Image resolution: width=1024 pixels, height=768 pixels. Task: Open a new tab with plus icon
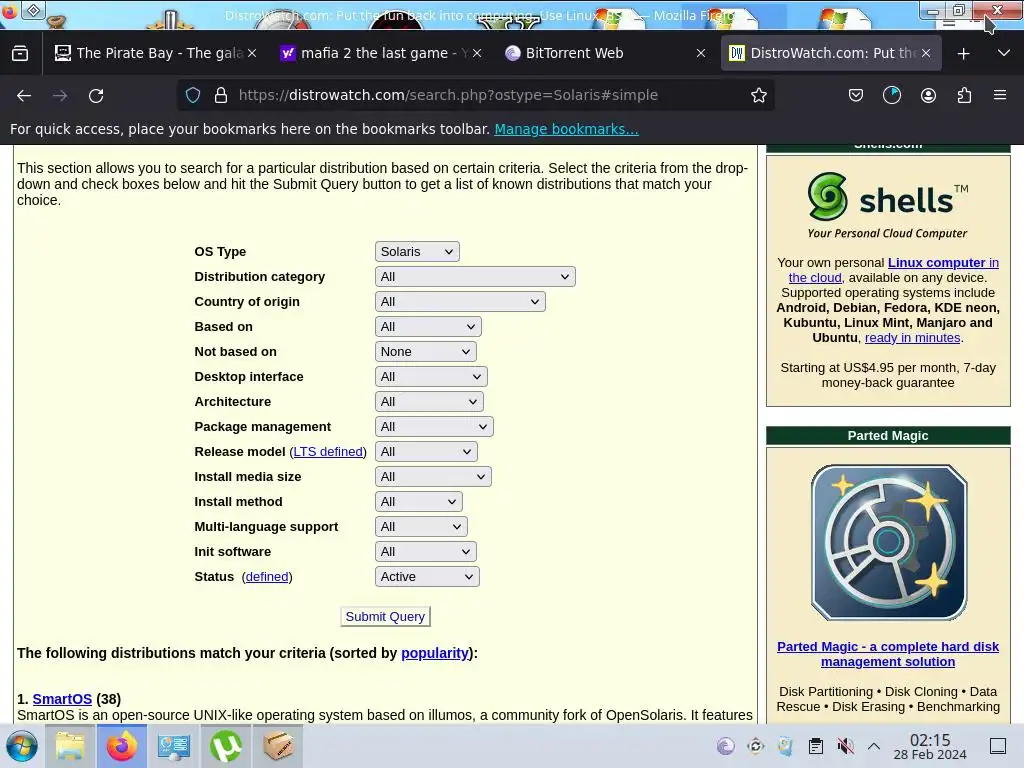tap(963, 54)
